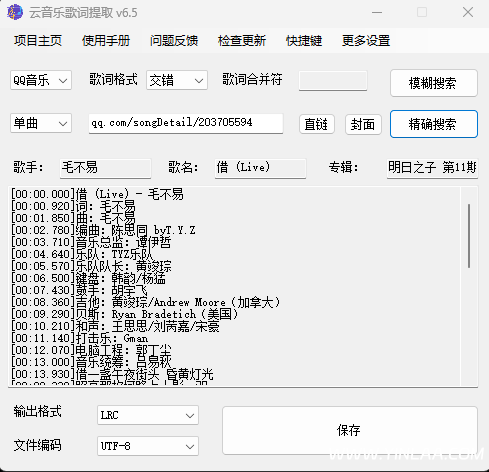Expand the QQ音乐 source dropdown

coord(41,80)
